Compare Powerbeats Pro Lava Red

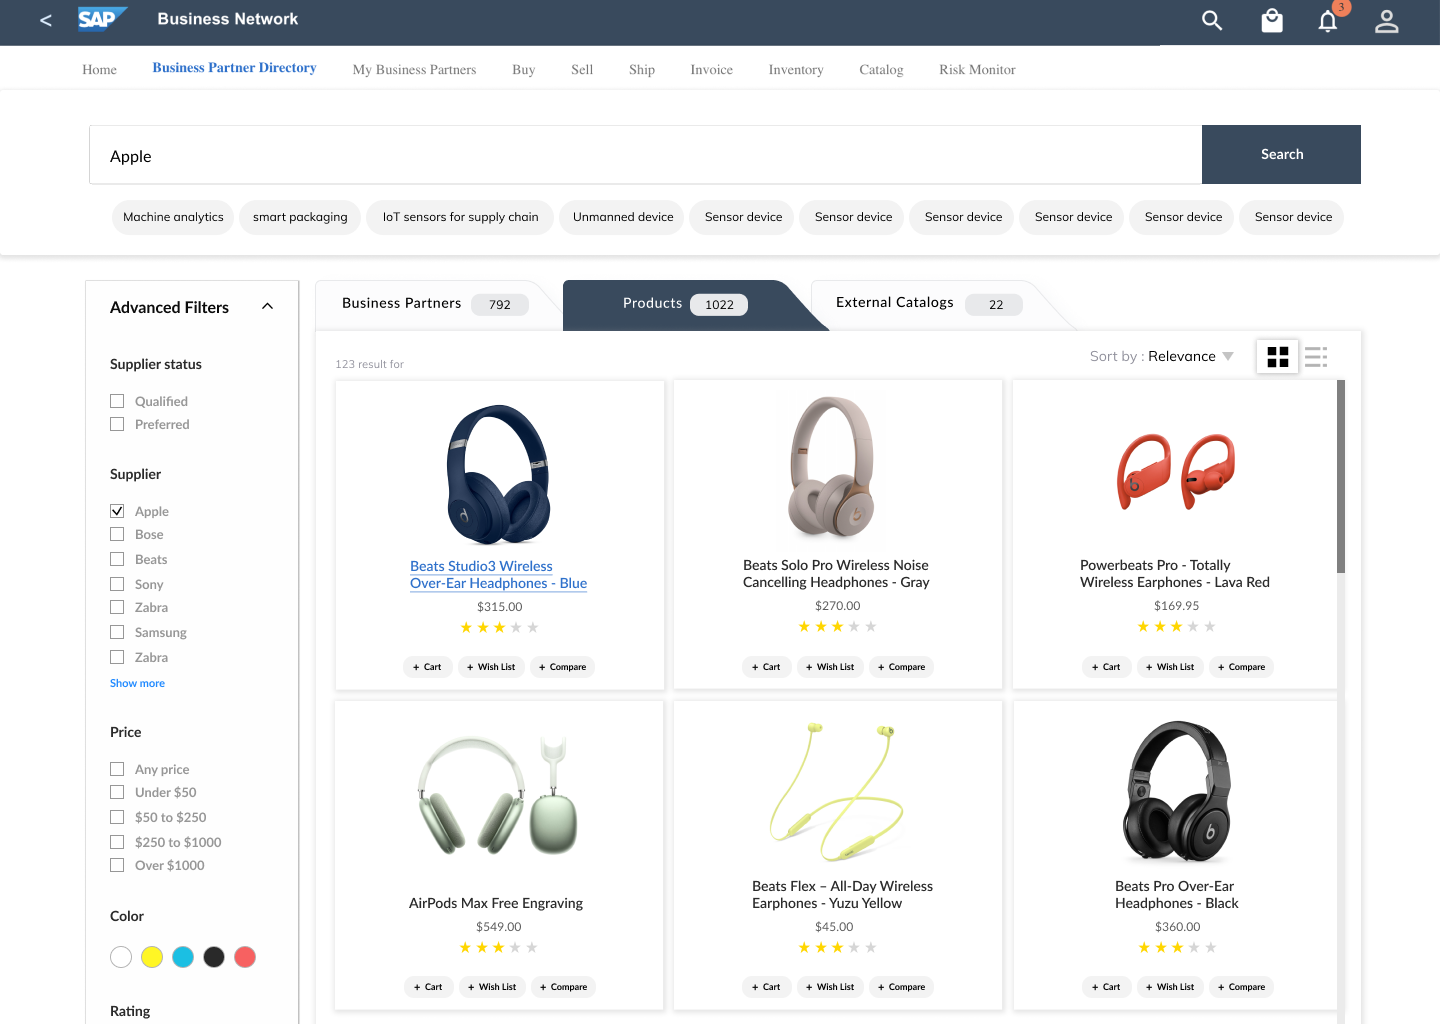tap(1241, 667)
